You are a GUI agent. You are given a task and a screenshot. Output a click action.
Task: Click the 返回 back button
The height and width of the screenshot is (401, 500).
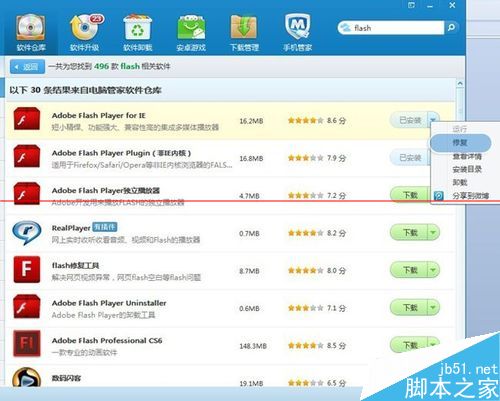pyautogui.click(x=27, y=67)
